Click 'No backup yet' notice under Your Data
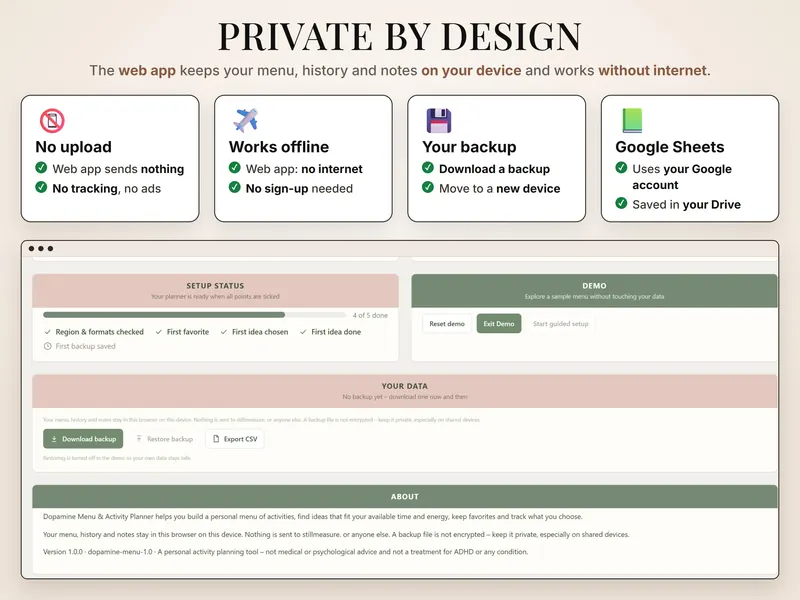800x600 pixels. [405, 397]
